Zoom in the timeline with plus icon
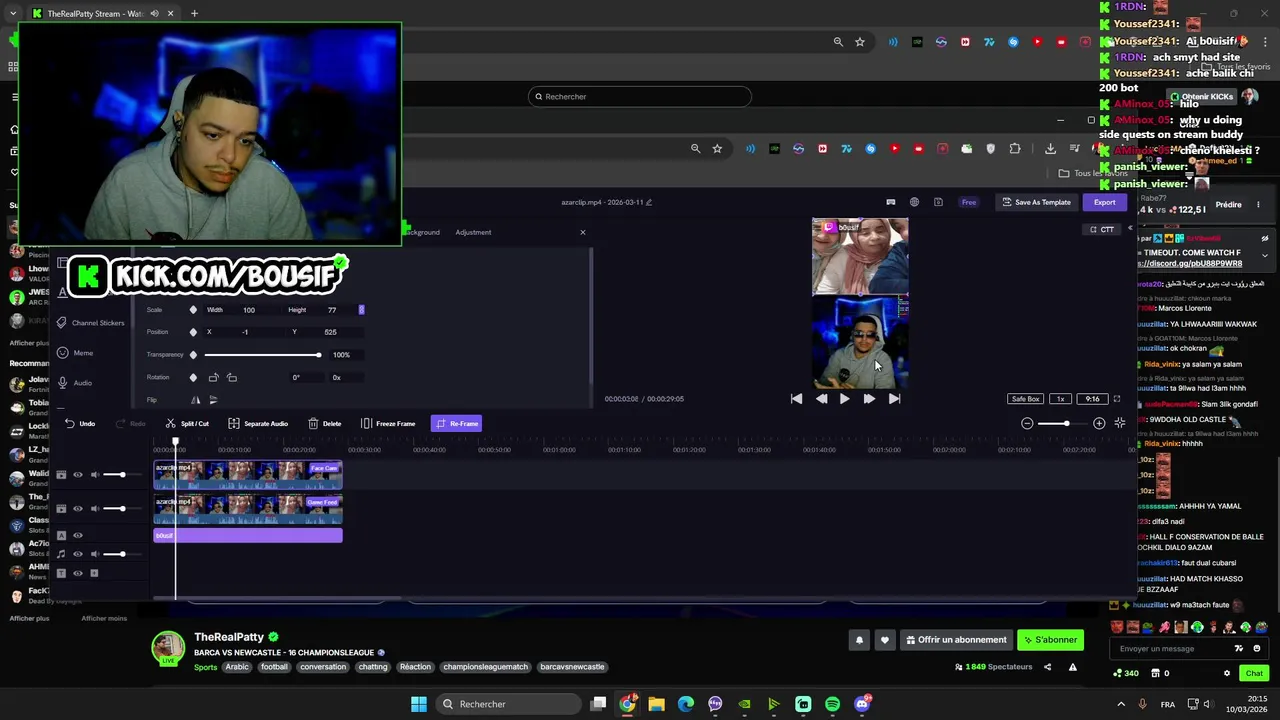1280x720 pixels. pos(1099,424)
